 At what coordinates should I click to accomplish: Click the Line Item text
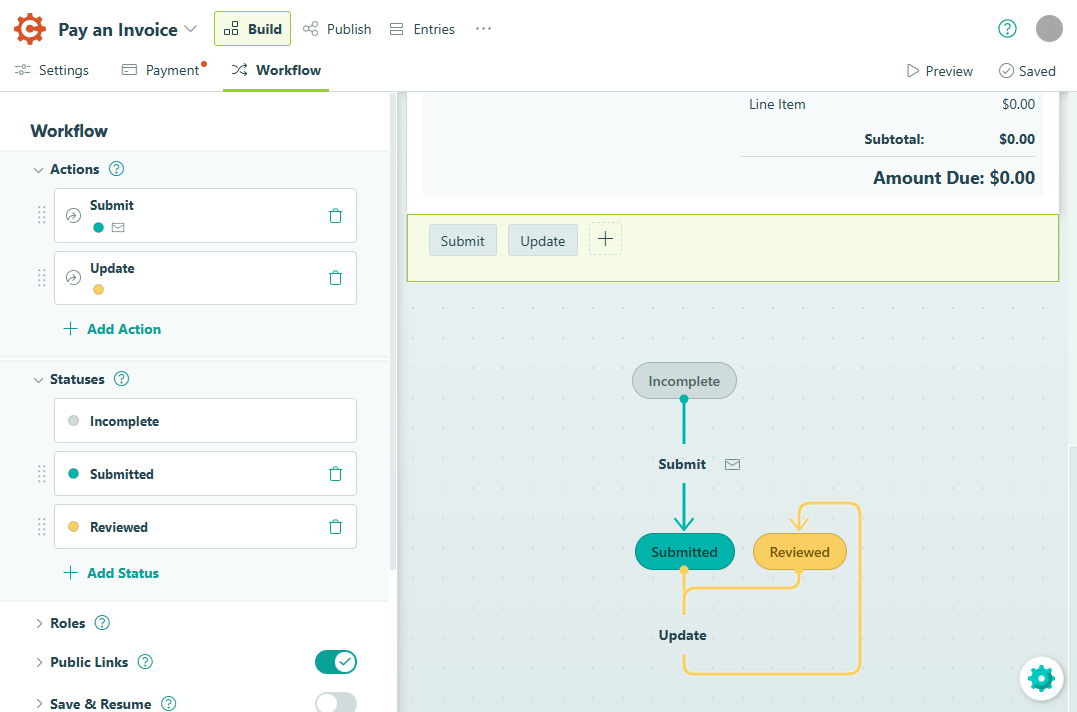tap(777, 104)
